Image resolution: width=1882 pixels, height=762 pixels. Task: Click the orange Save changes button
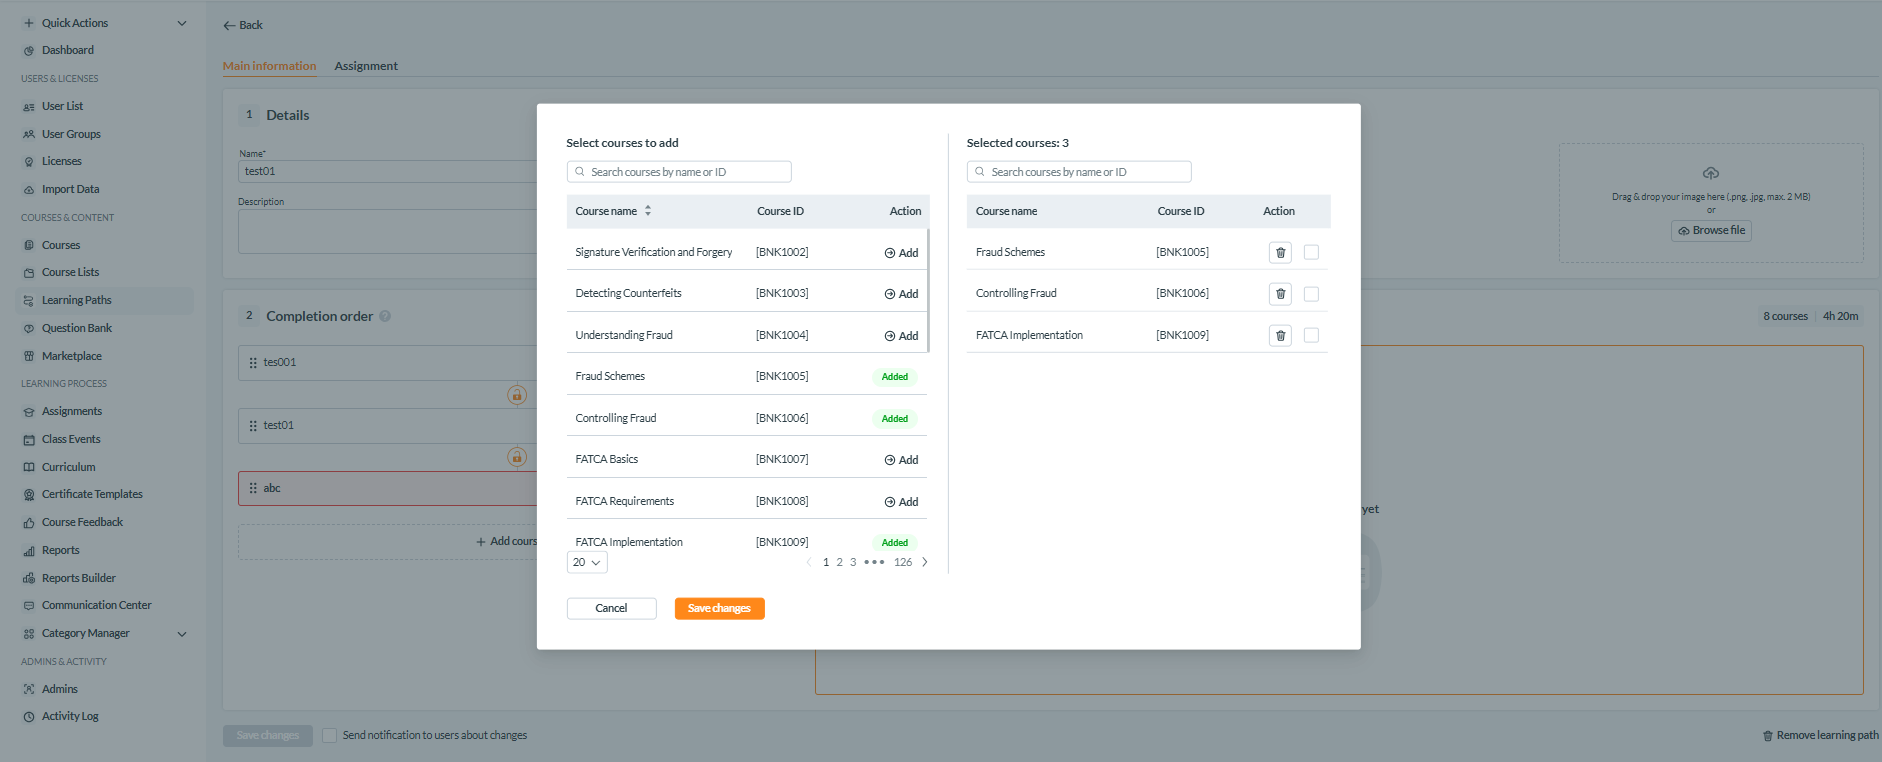pos(719,608)
